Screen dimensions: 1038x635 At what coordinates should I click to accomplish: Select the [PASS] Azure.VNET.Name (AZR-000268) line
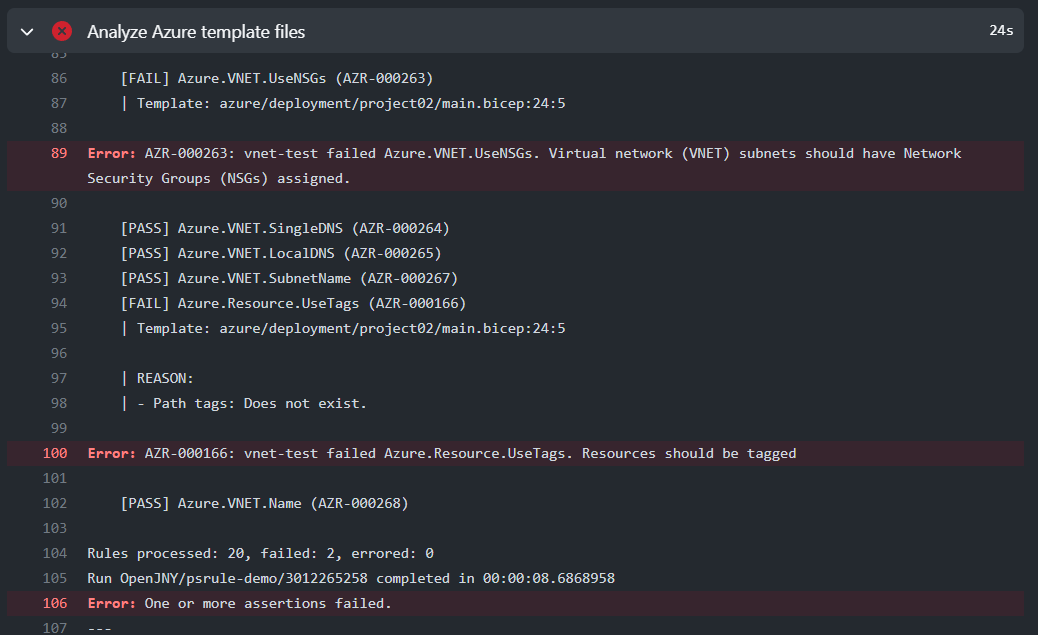[x=264, y=503]
